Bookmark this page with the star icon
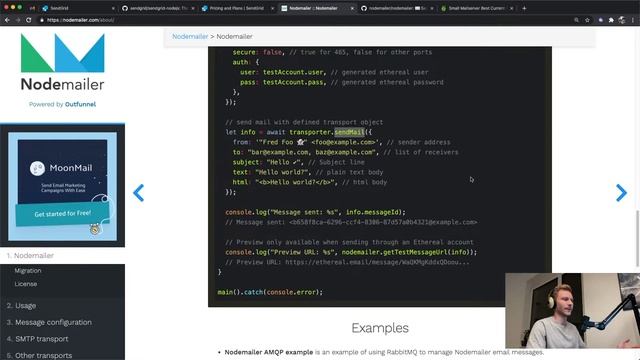The image size is (640, 360). (x=587, y=20)
